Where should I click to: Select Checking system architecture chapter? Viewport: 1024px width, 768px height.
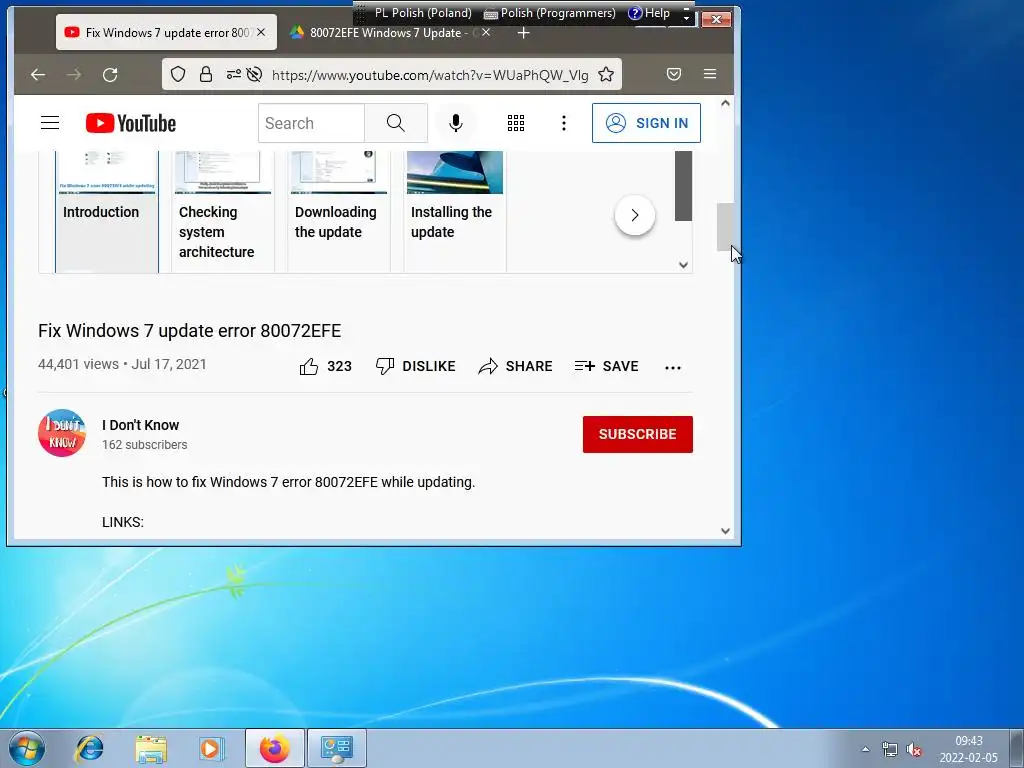[x=223, y=212]
